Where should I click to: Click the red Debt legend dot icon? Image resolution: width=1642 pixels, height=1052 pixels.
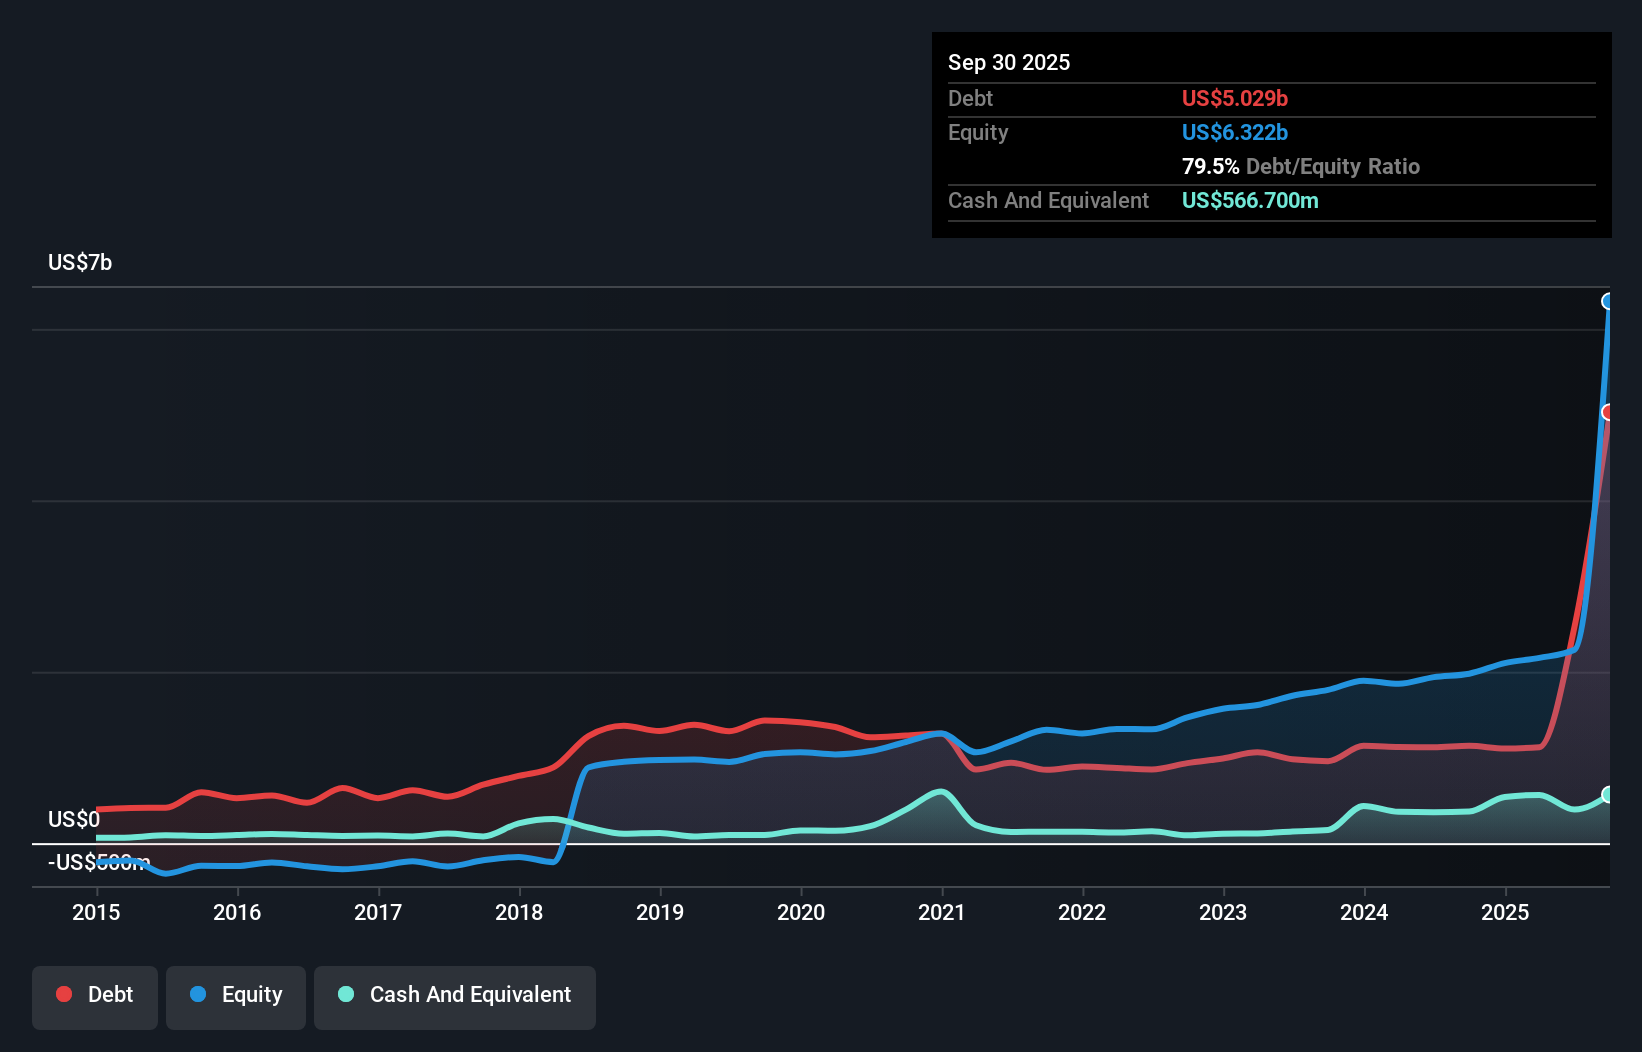coord(62,994)
